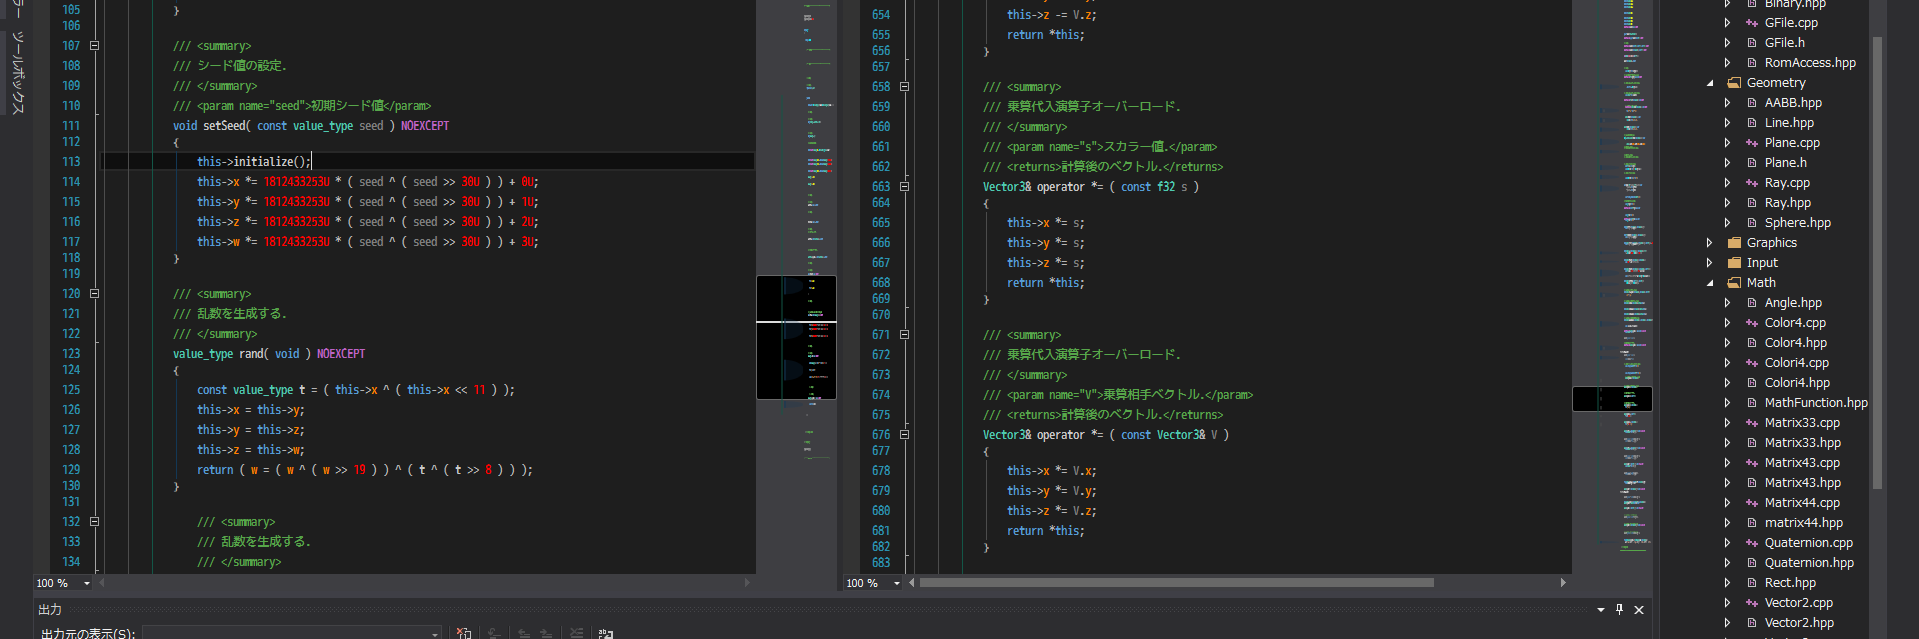Click the right editor's scroll-left arrow
The image size is (1919, 639).
tap(911, 583)
